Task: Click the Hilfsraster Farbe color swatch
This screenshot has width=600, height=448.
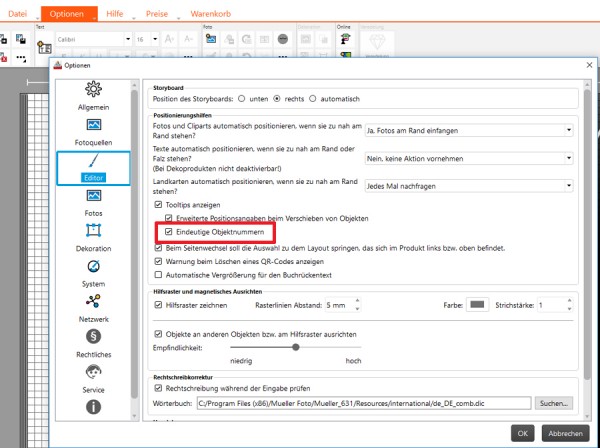Action: pyautogui.click(x=476, y=304)
